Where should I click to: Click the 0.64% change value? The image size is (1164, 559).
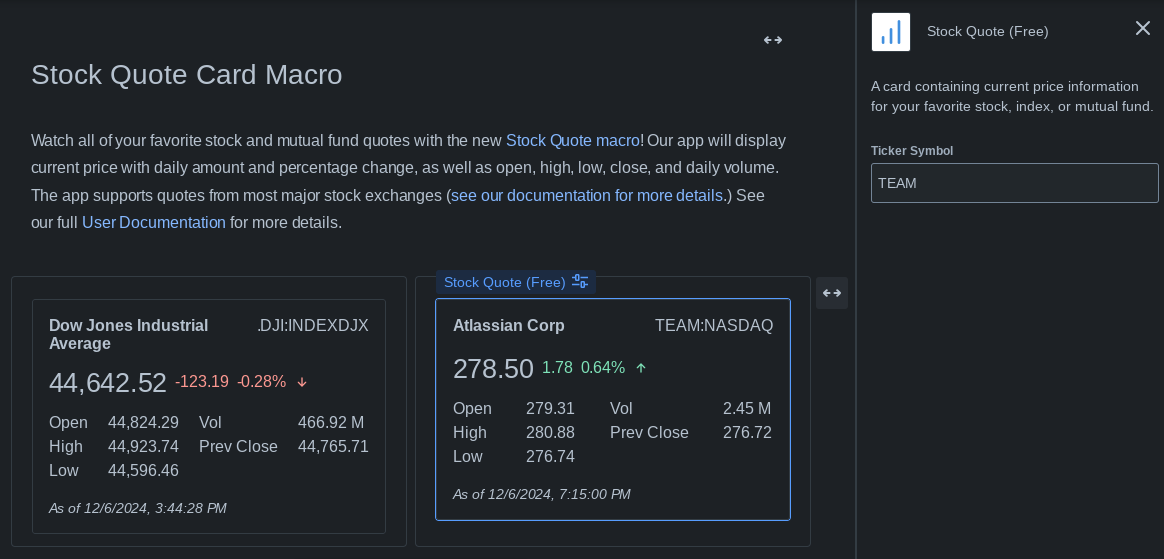click(x=603, y=367)
